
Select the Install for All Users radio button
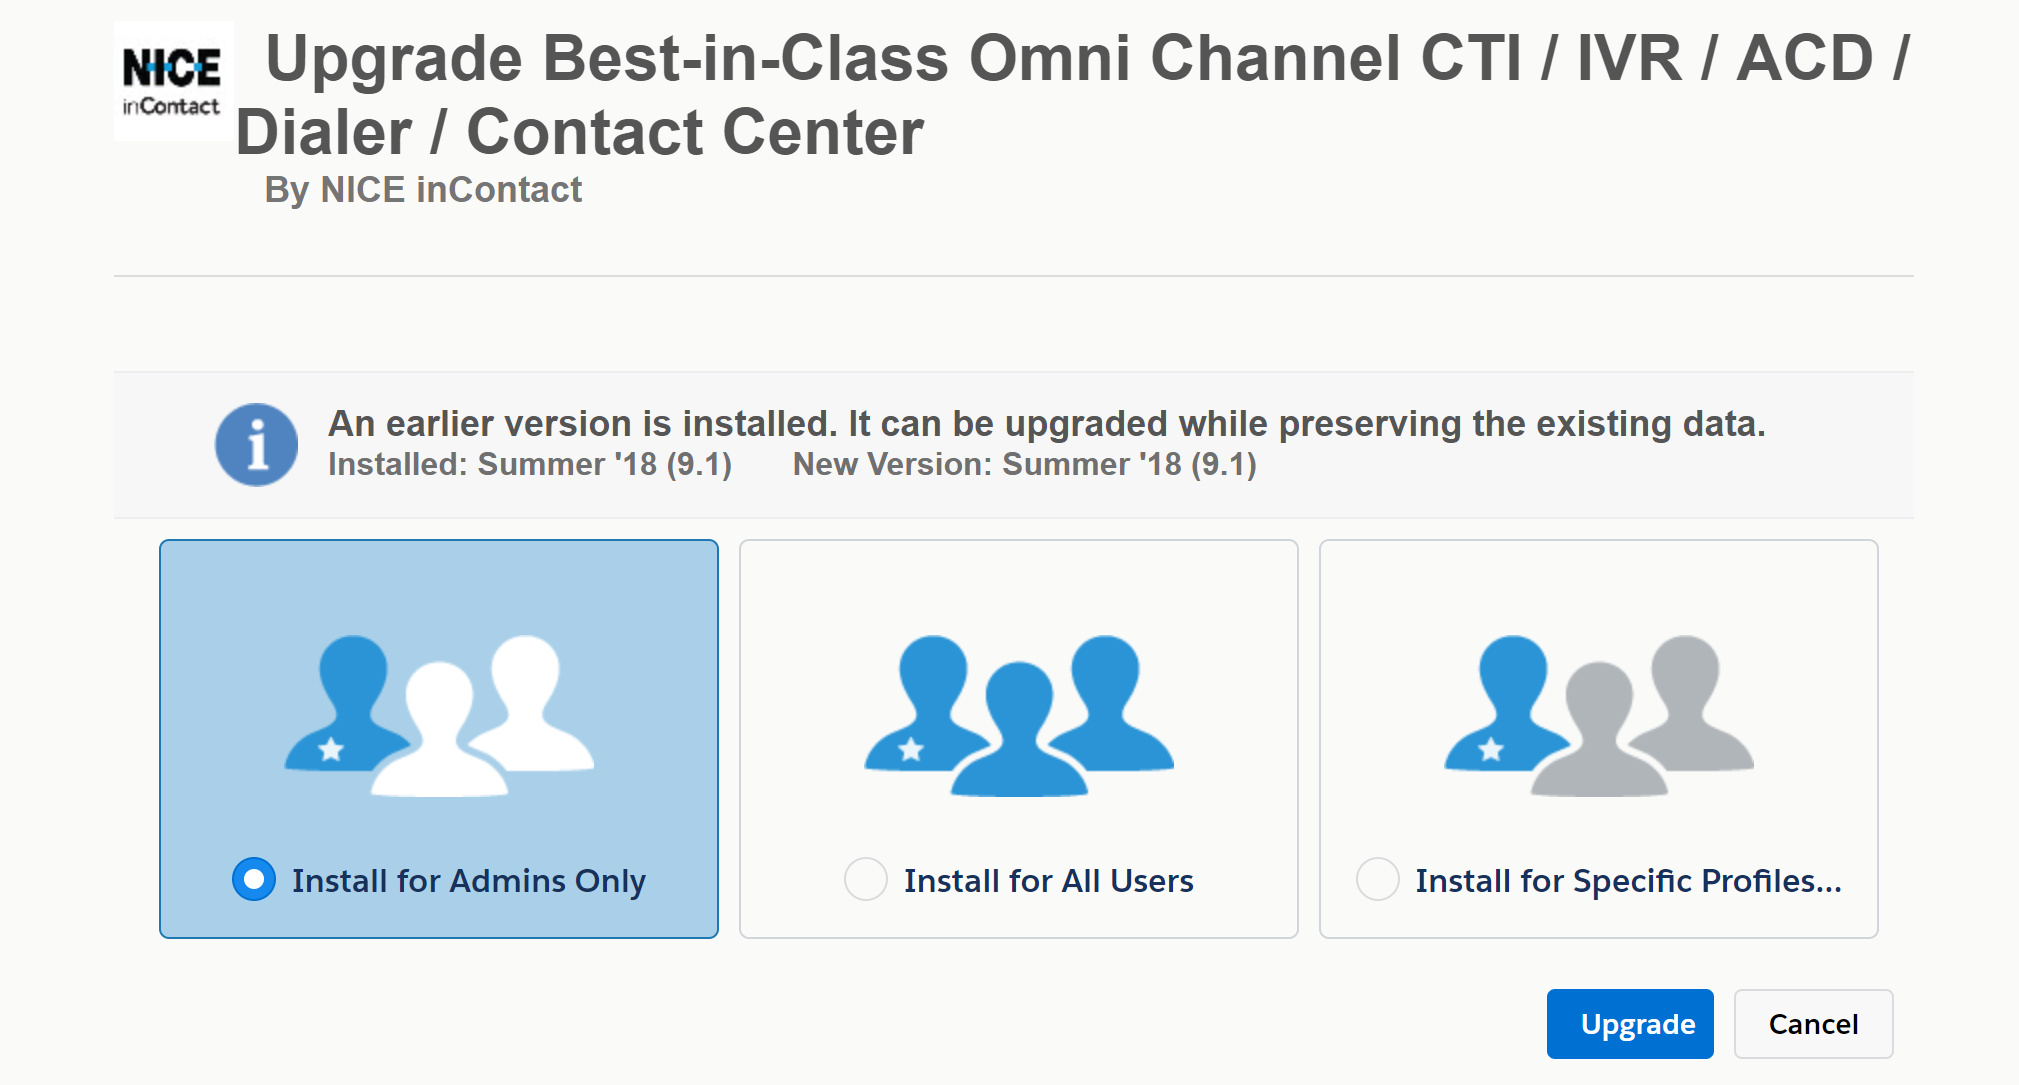[x=866, y=879]
